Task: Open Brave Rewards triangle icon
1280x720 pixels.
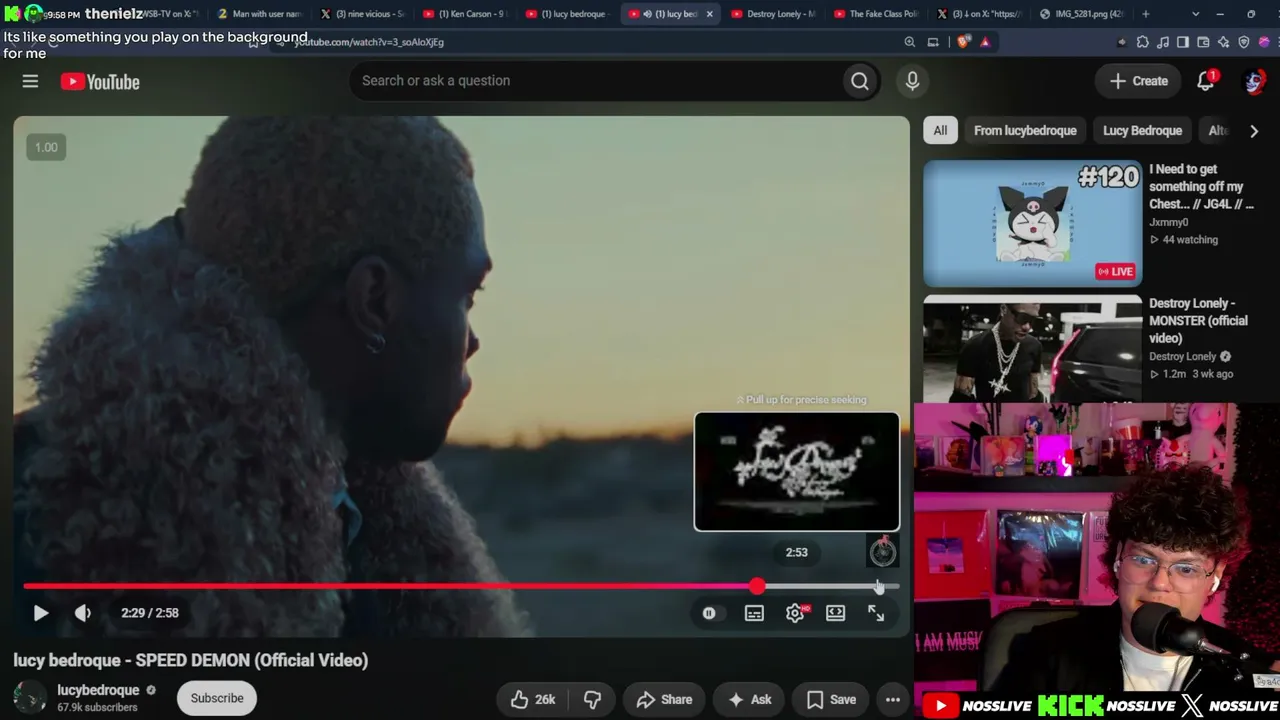Action: (x=985, y=42)
